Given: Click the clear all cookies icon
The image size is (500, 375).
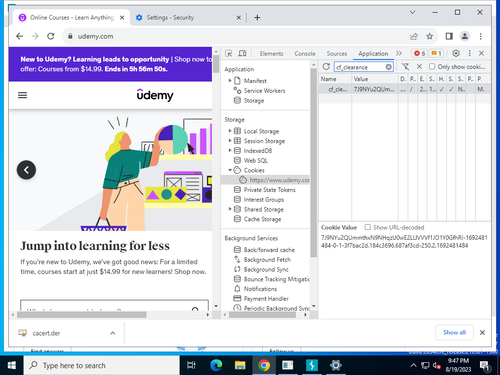Looking at the screenshot, I should [405, 67].
